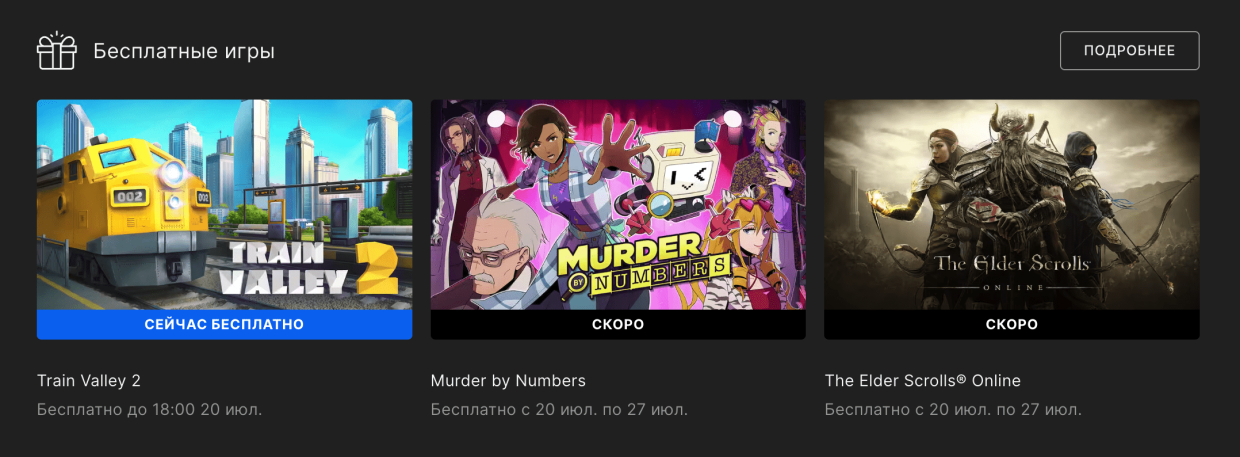The width and height of the screenshot is (1240, 457).
Task: Click the Бесплатно до 18:00 20 июл. date text
Action: pyautogui.click(x=150, y=410)
